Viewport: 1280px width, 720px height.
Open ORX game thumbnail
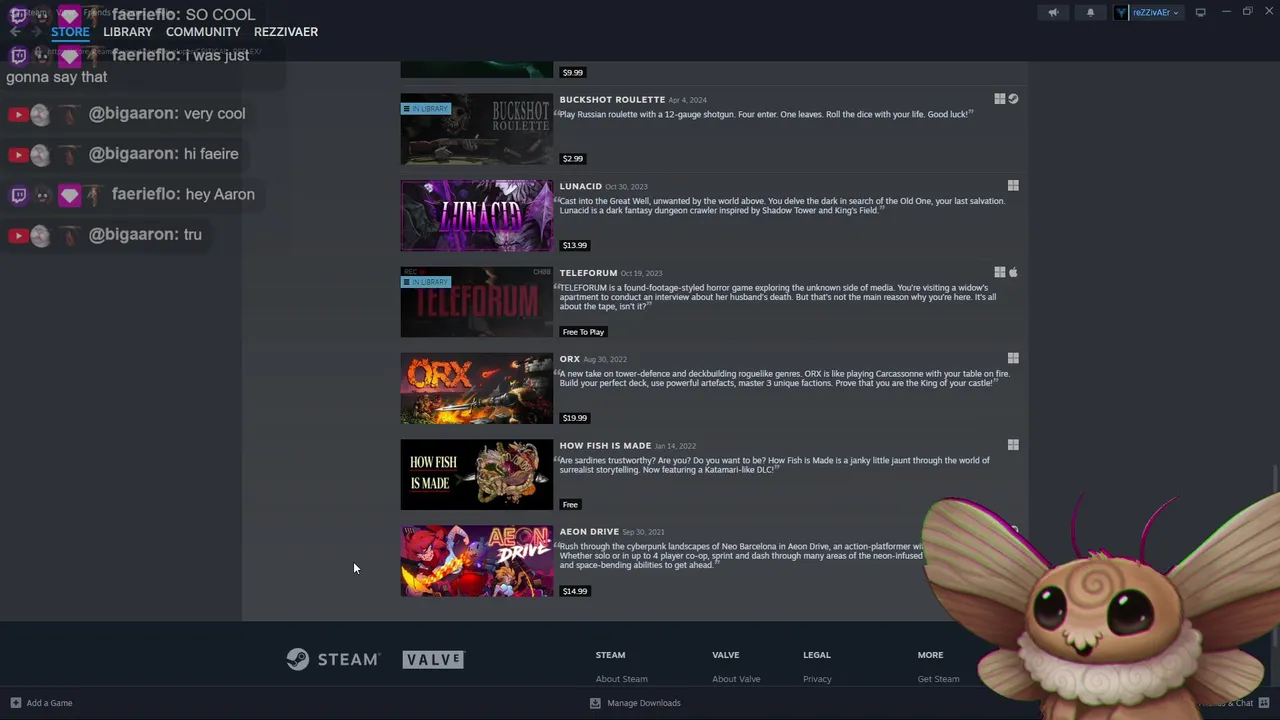click(476, 389)
